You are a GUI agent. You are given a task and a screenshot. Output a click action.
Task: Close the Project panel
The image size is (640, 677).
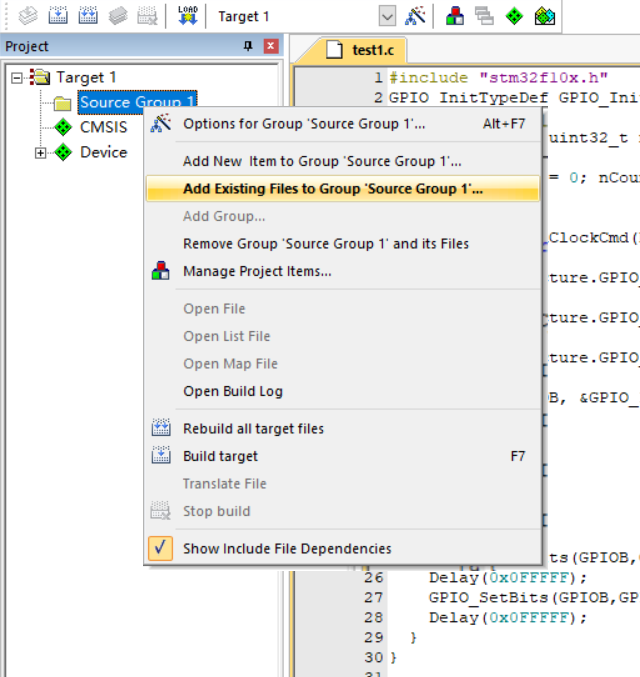[271, 46]
